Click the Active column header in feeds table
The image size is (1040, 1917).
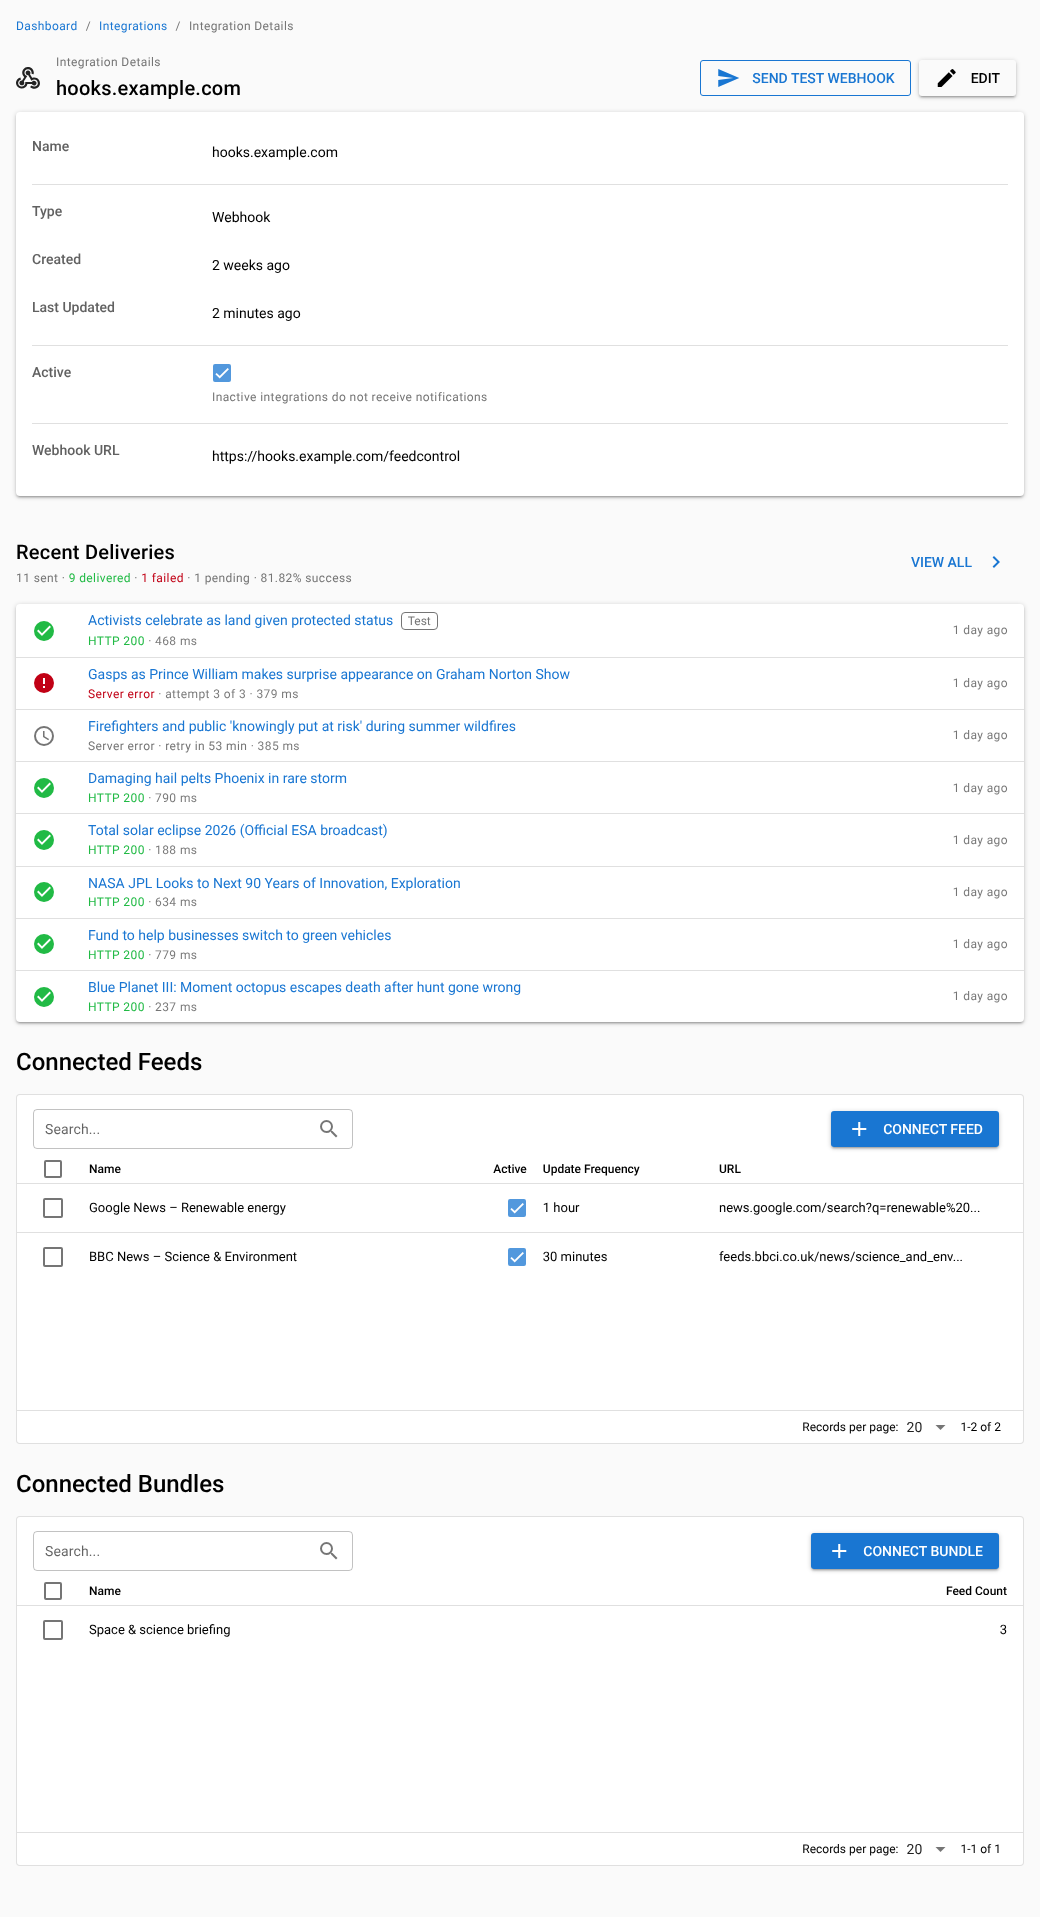510,1169
